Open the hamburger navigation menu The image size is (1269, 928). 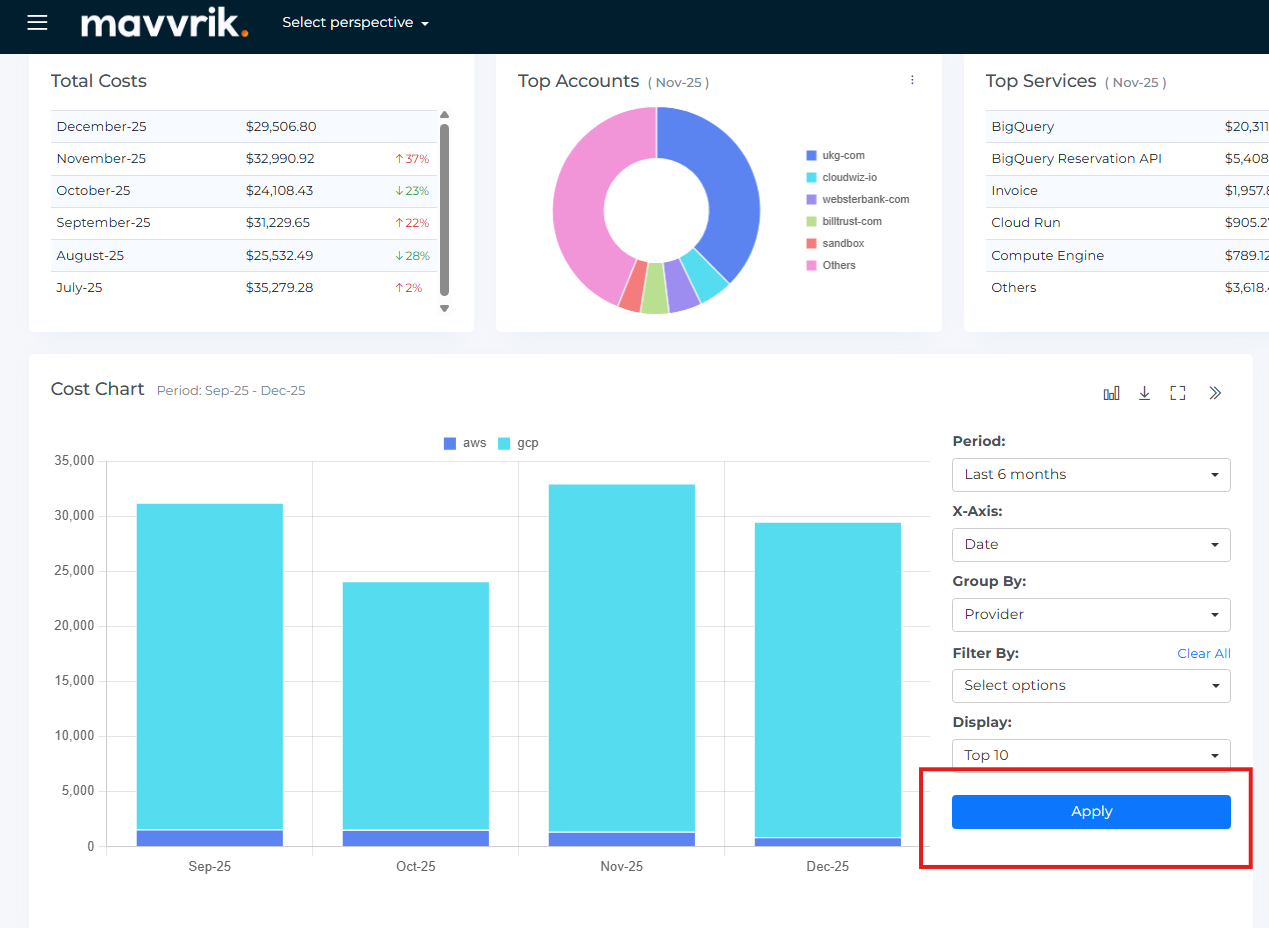[x=37, y=22]
